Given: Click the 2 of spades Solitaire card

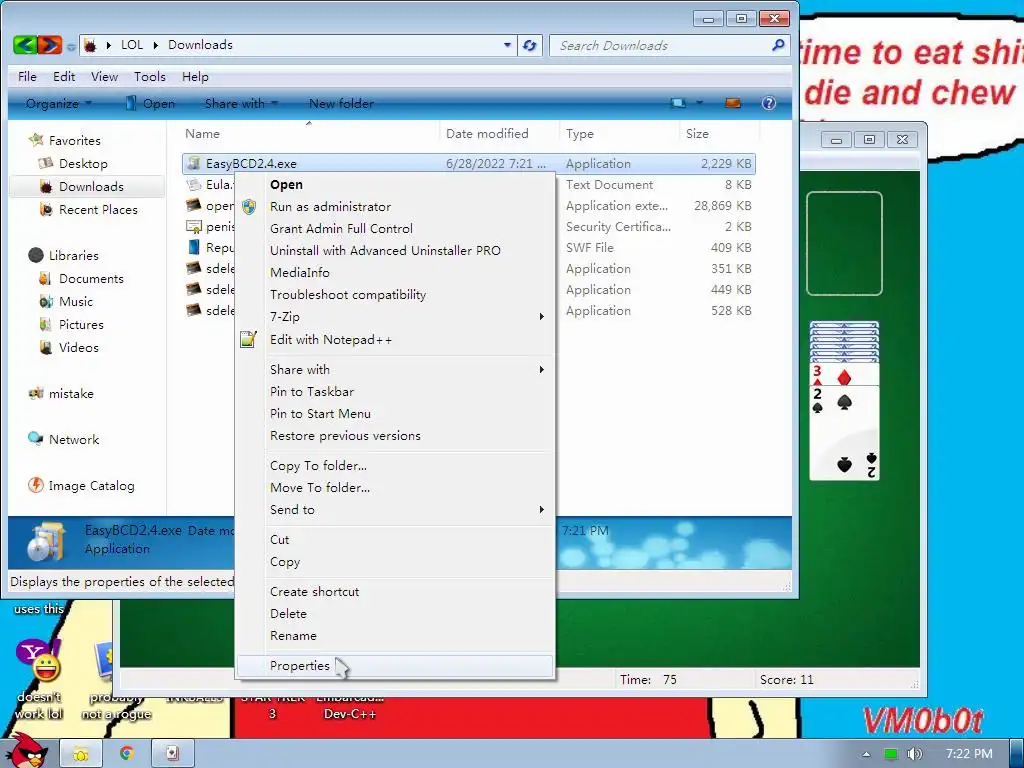Looking at the screenshot, I should pos(844,433).
